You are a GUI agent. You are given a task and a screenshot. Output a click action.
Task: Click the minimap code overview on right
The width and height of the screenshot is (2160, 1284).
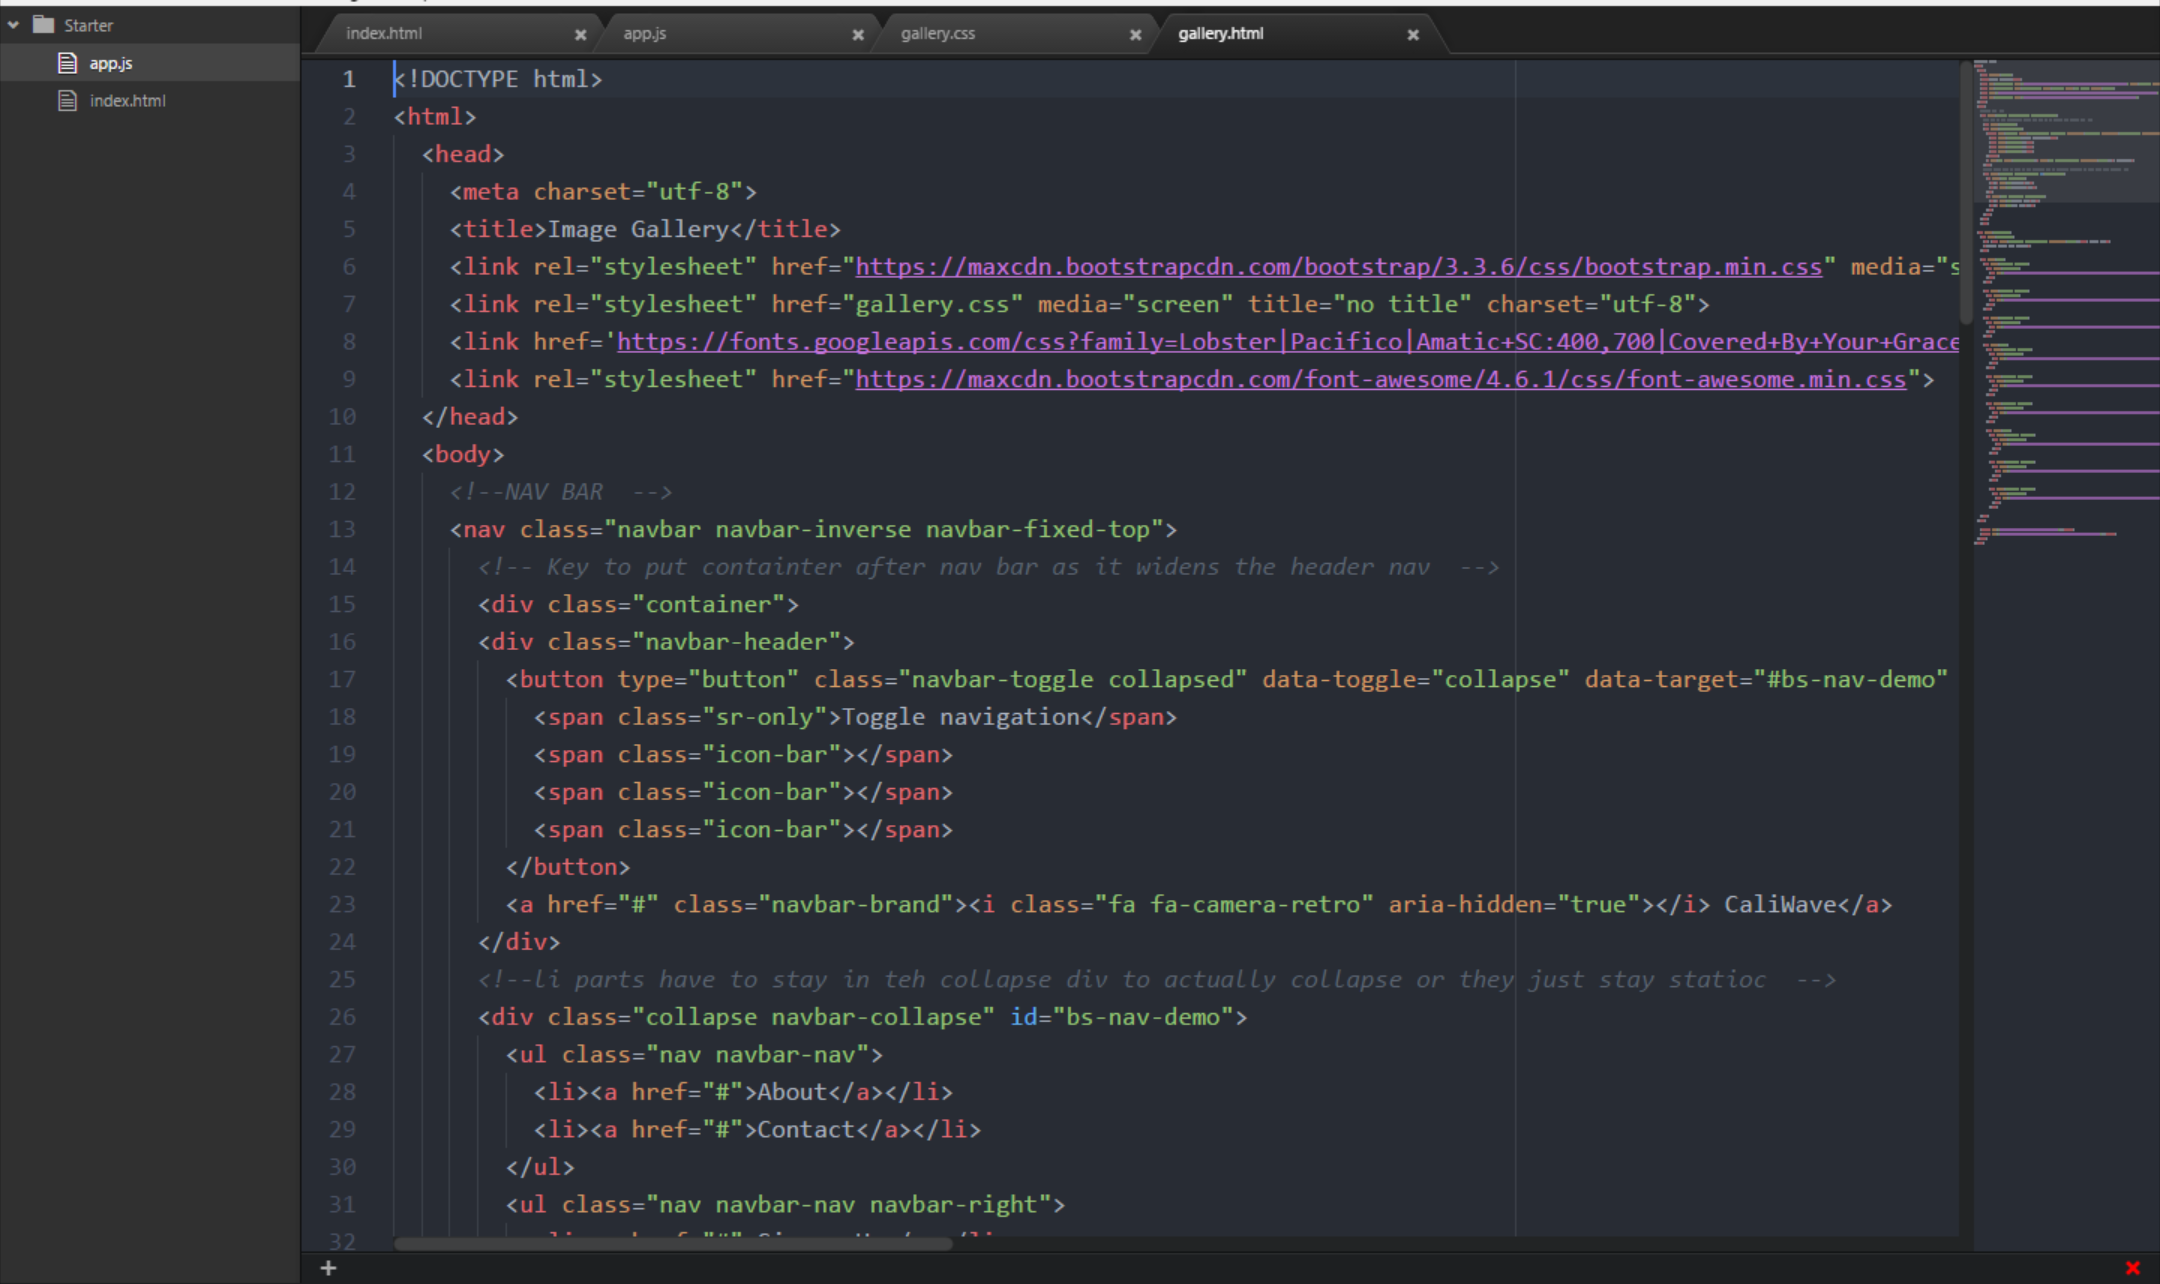click(x=2065, y=300)
